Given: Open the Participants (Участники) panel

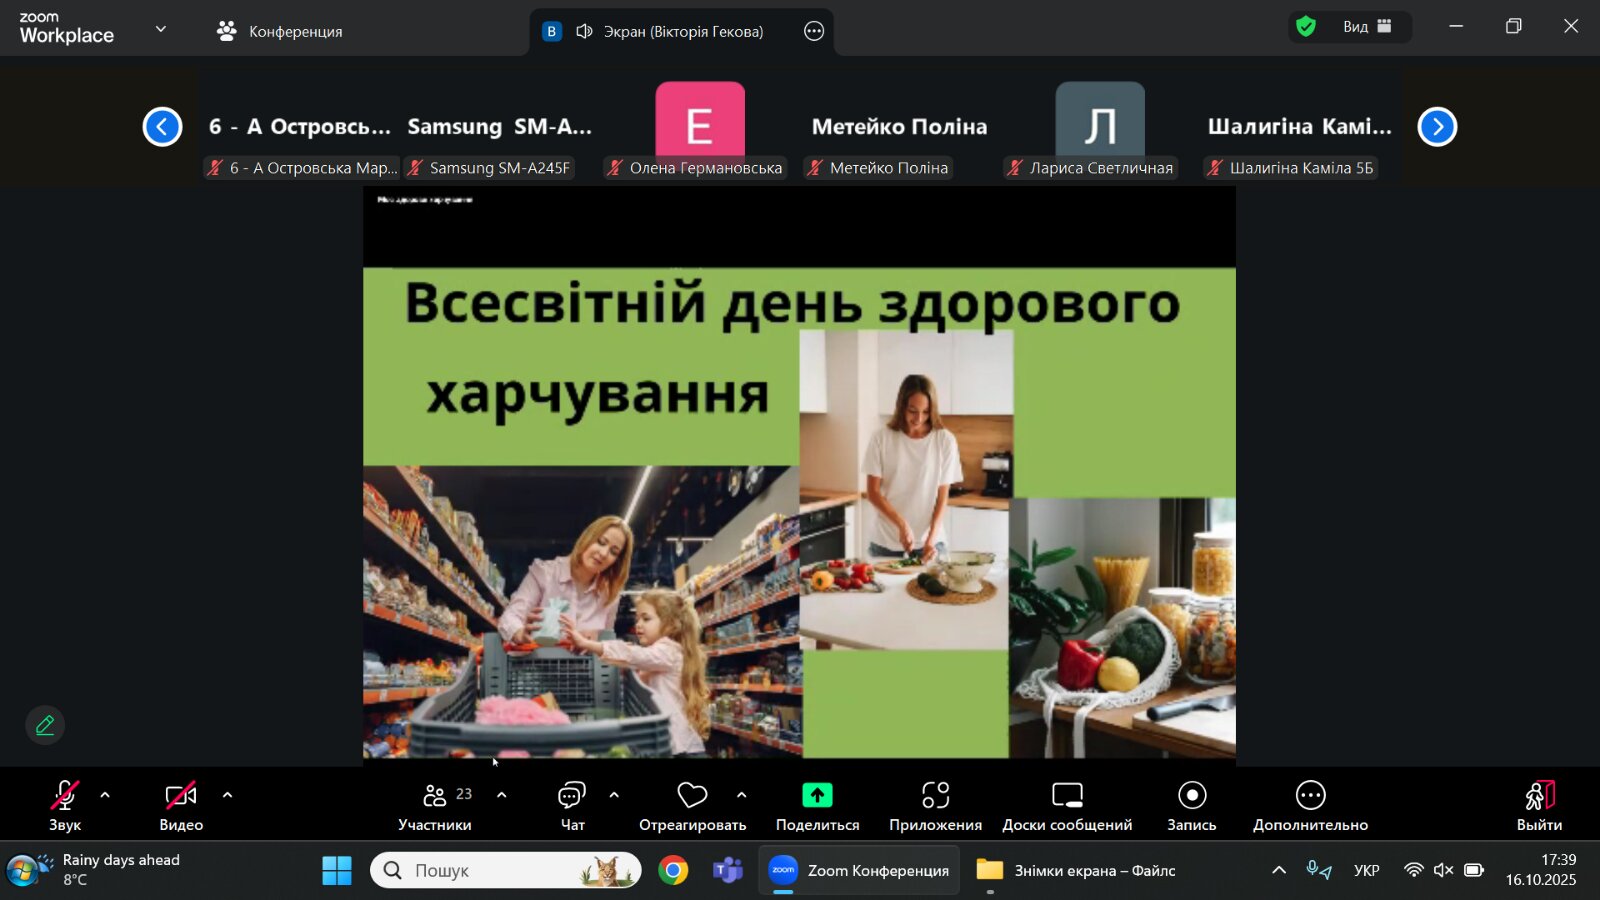Looking at the screenshot, I should click(435, 806).
